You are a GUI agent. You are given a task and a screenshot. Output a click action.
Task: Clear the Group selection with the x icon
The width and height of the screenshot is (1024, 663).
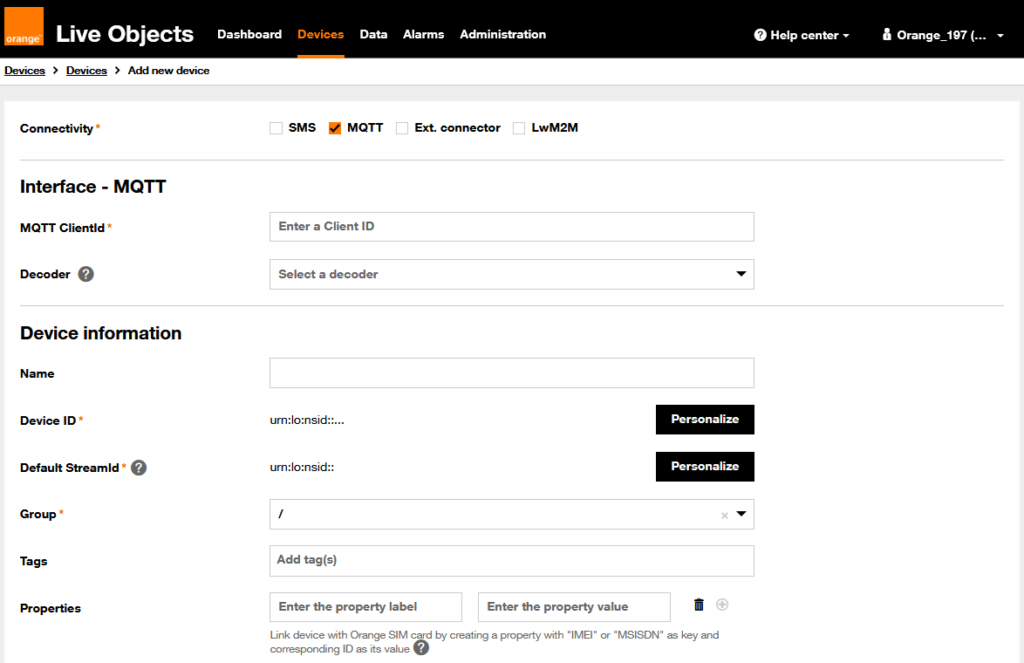724,515
